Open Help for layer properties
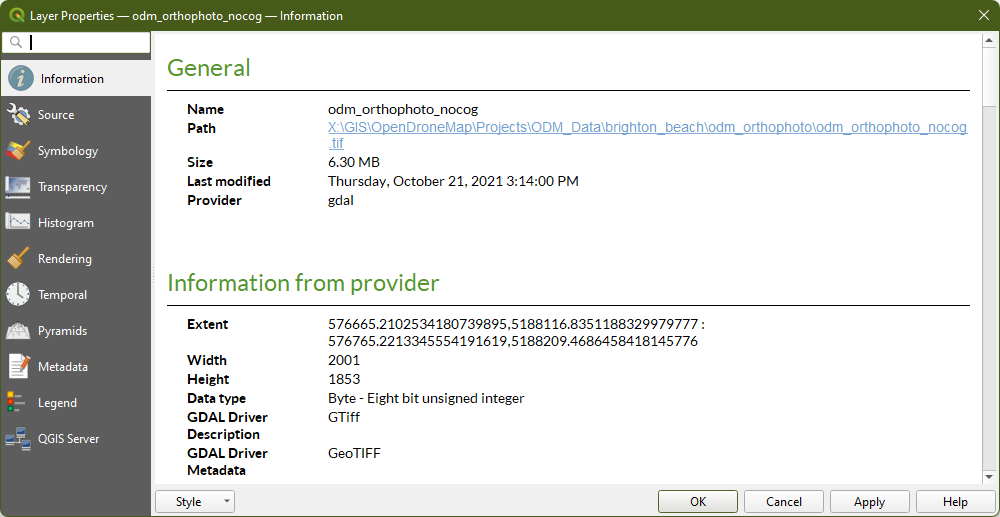 [955, 502]
